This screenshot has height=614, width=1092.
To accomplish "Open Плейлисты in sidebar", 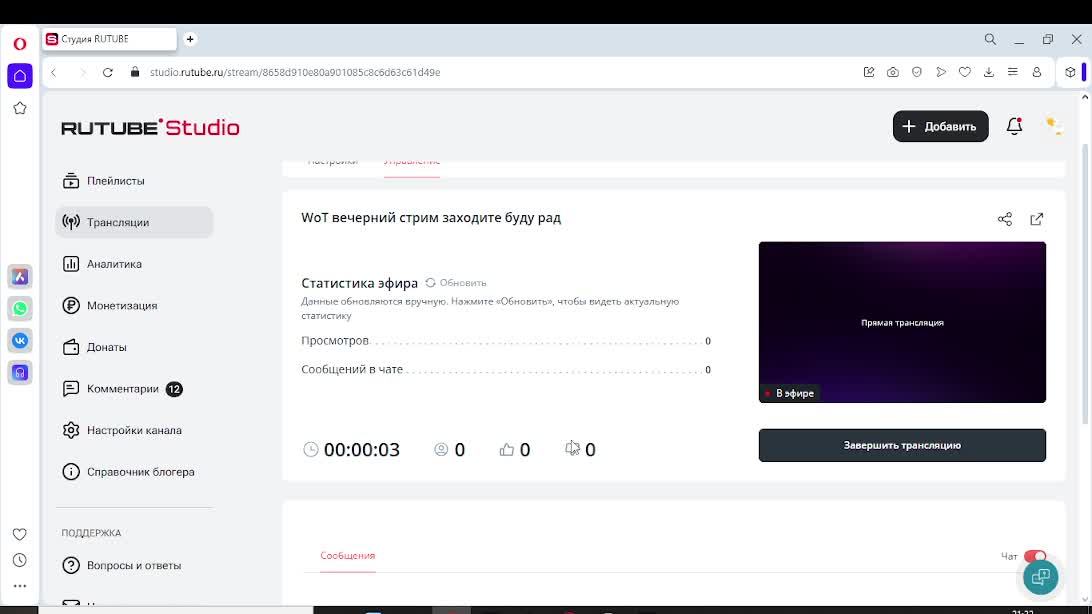I will point(134,181).
